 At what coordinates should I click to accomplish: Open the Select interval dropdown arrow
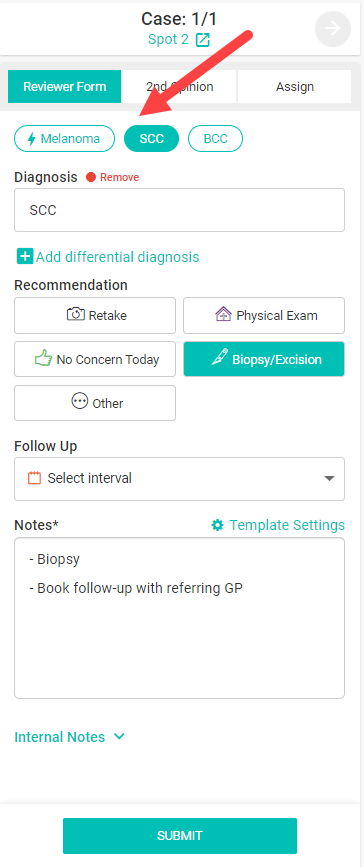329,478
